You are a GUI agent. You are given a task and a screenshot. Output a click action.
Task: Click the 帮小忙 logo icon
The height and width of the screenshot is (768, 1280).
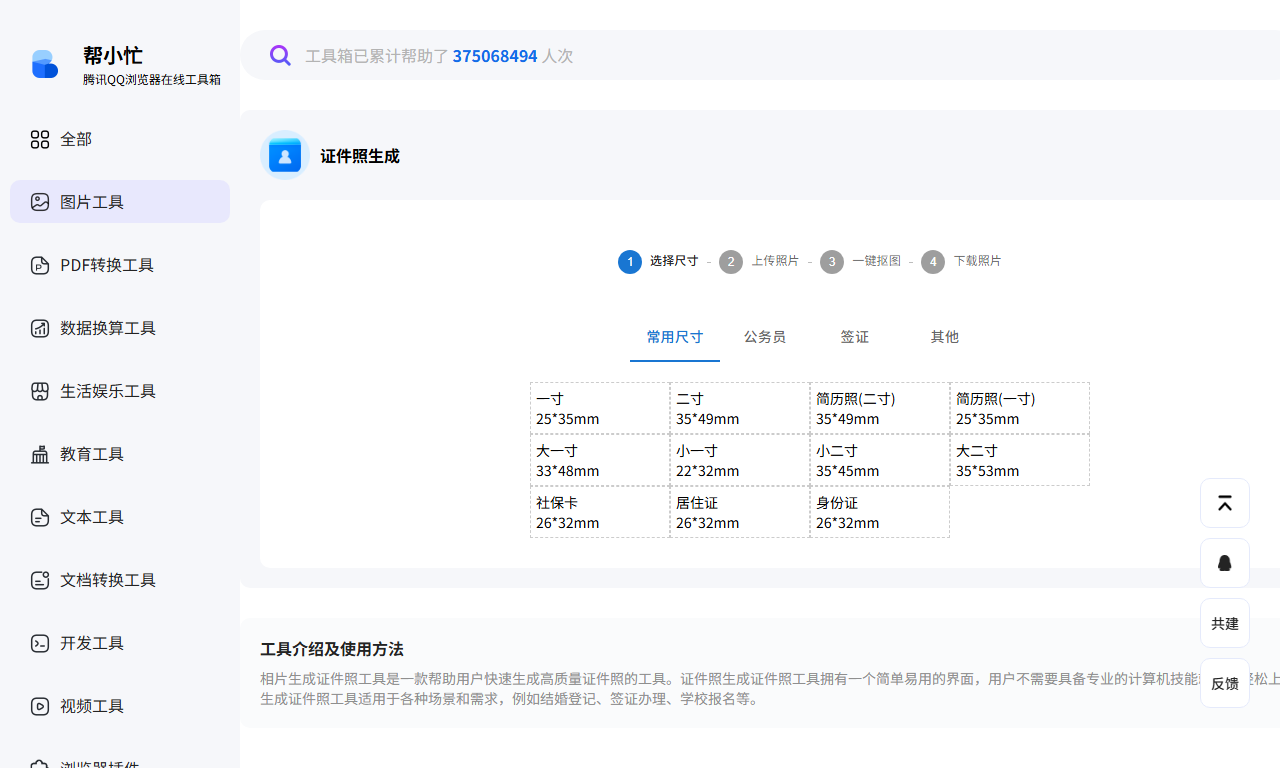point(44,64)
